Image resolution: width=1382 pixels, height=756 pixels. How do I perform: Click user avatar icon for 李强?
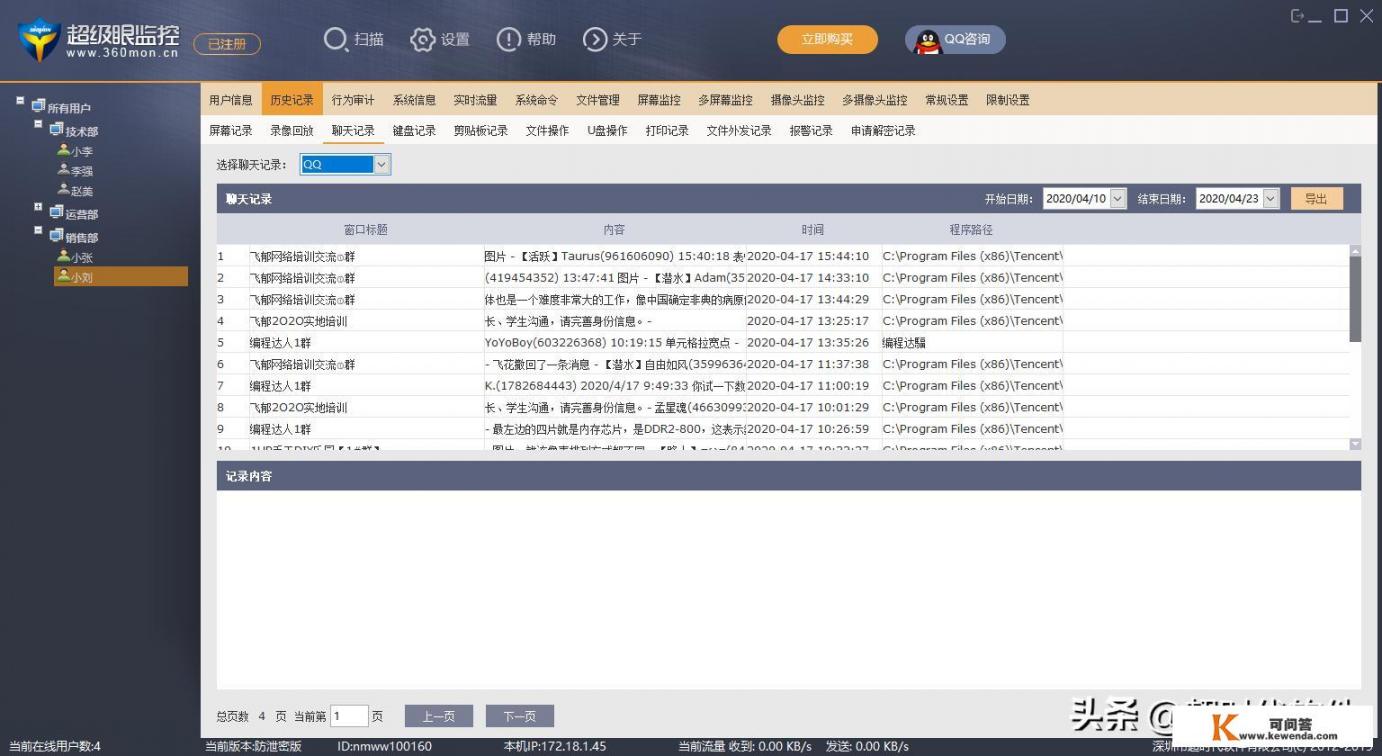coord(63,171)
